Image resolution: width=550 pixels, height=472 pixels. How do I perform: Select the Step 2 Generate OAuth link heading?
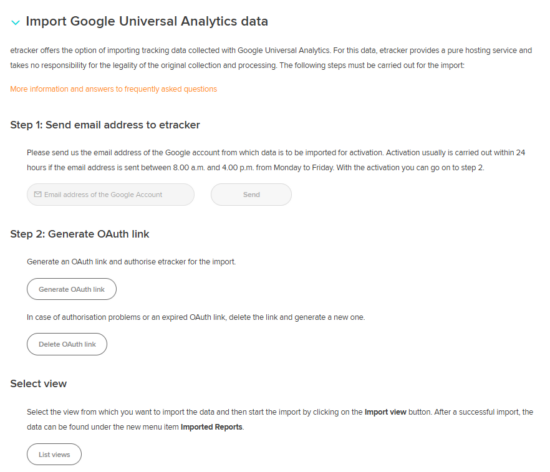[80, 234]
